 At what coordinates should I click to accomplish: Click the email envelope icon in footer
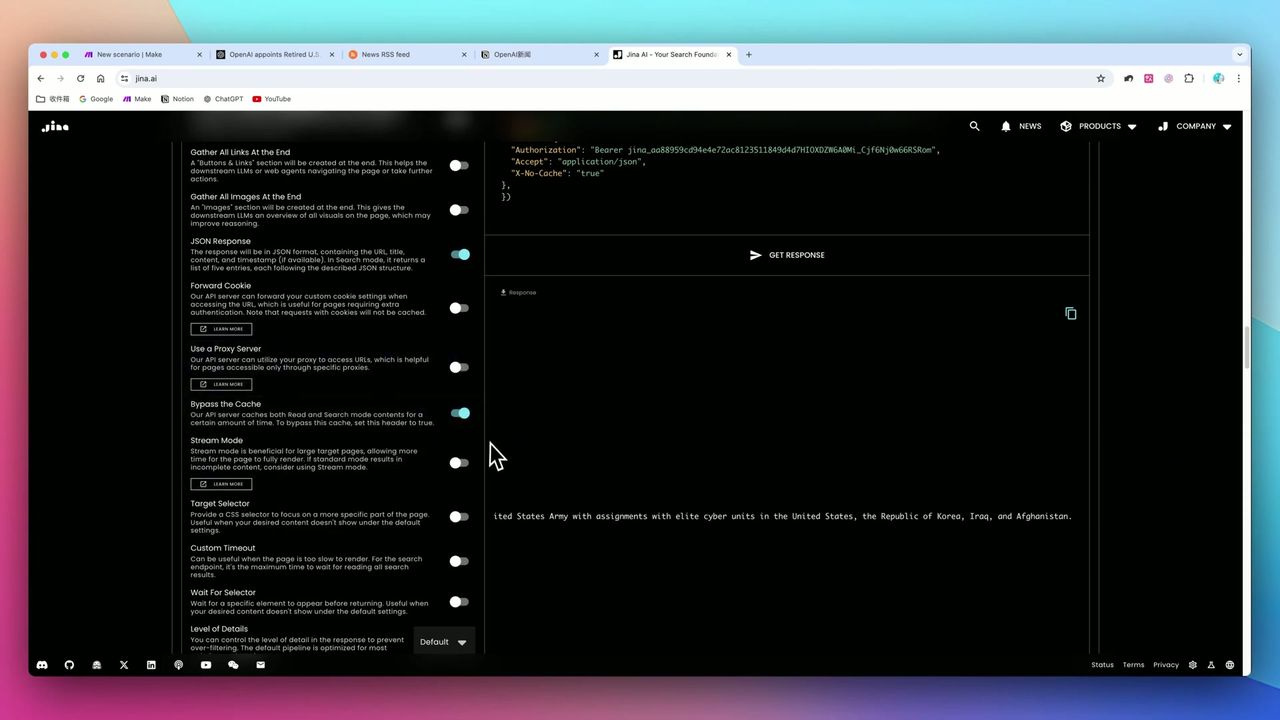point(260,665)
